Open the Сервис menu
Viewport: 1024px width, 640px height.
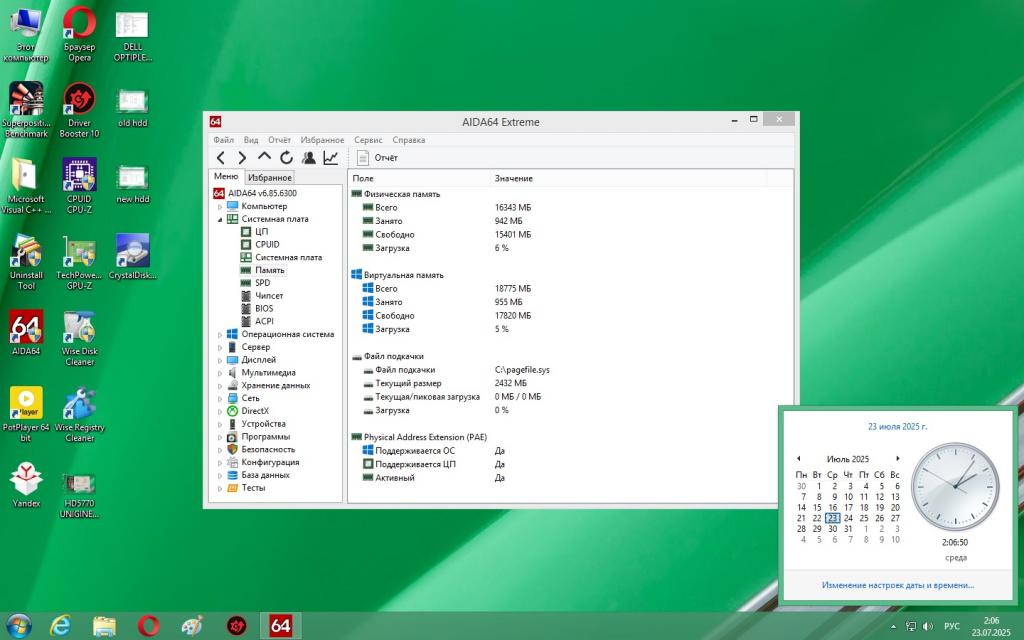tap(368, 140)
